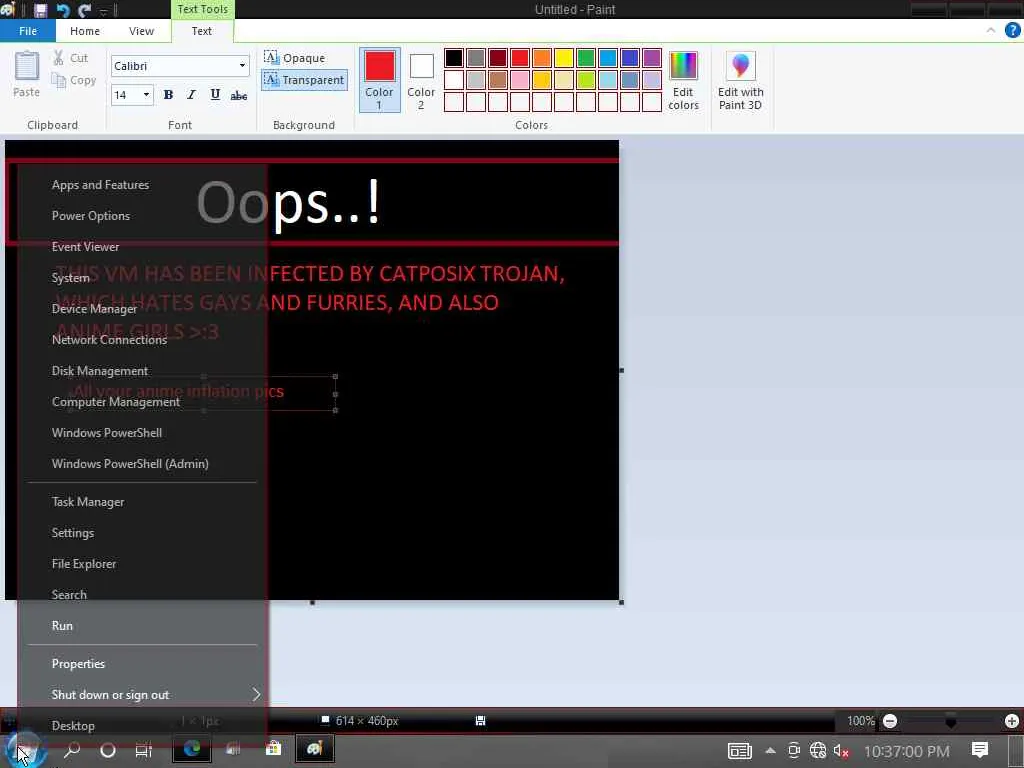Click the Save icon in quick access toolbar
This screenshot has width=1024, height=768.
[40, 10]
